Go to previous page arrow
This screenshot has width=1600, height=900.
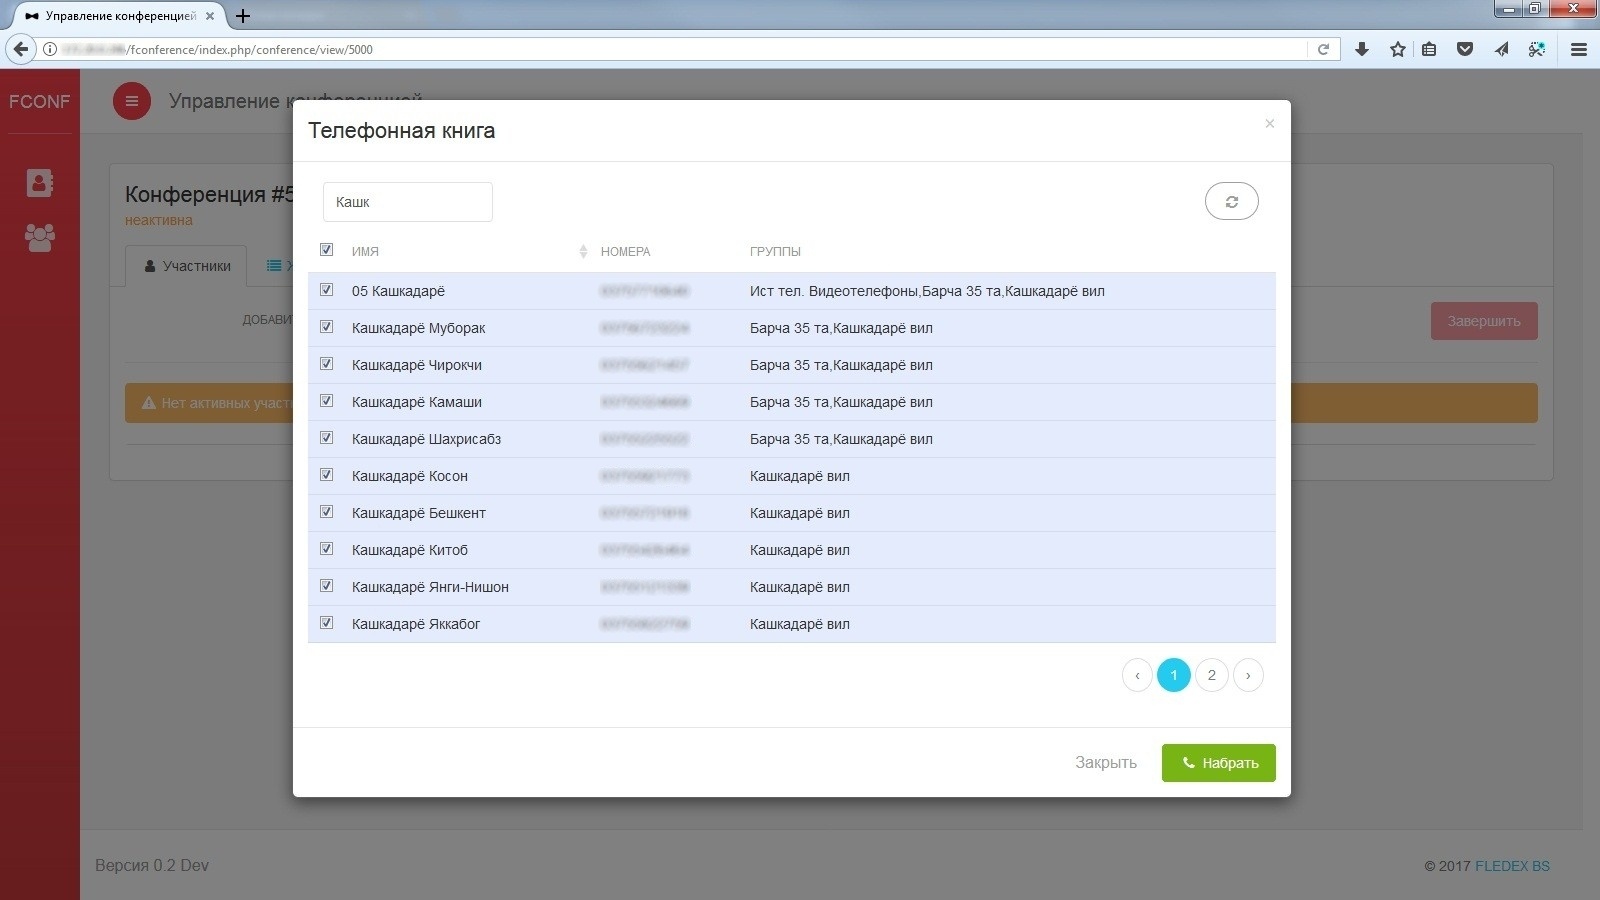[x=1137, y=675]
